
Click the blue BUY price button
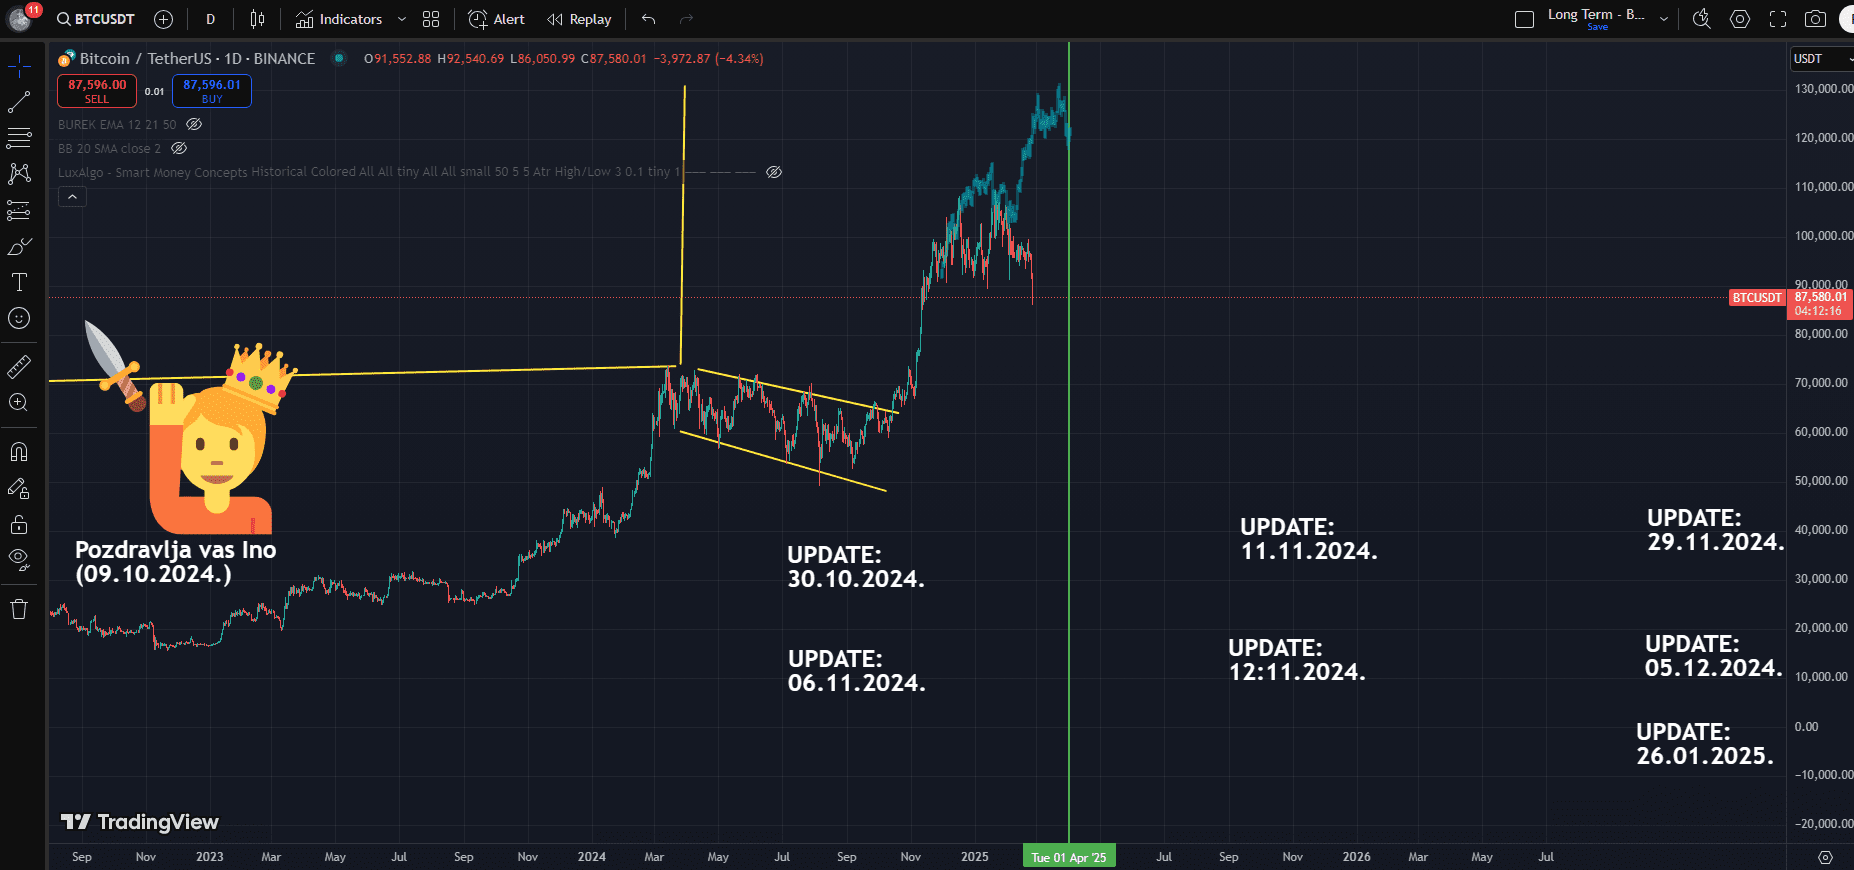[212, 91]
